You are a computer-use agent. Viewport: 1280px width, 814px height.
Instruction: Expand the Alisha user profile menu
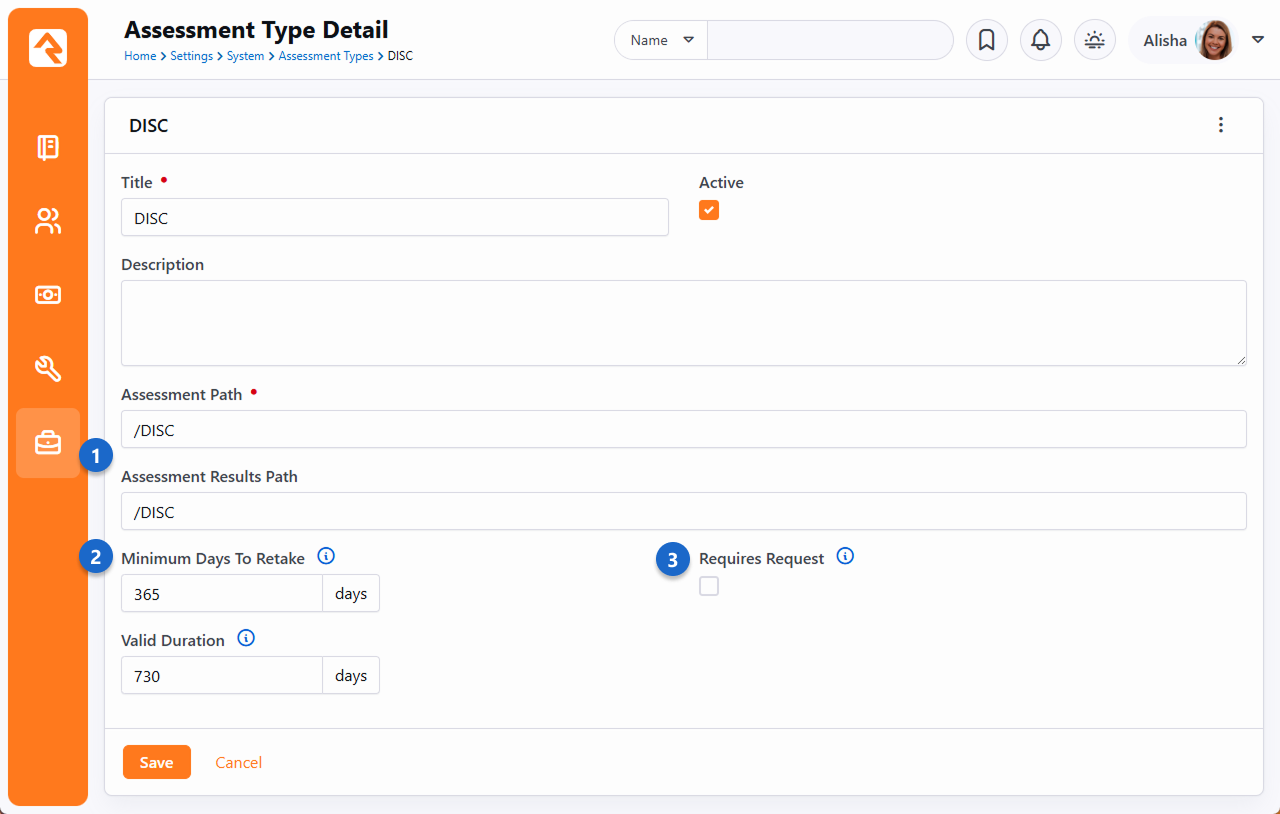(x=1257, y=40)
